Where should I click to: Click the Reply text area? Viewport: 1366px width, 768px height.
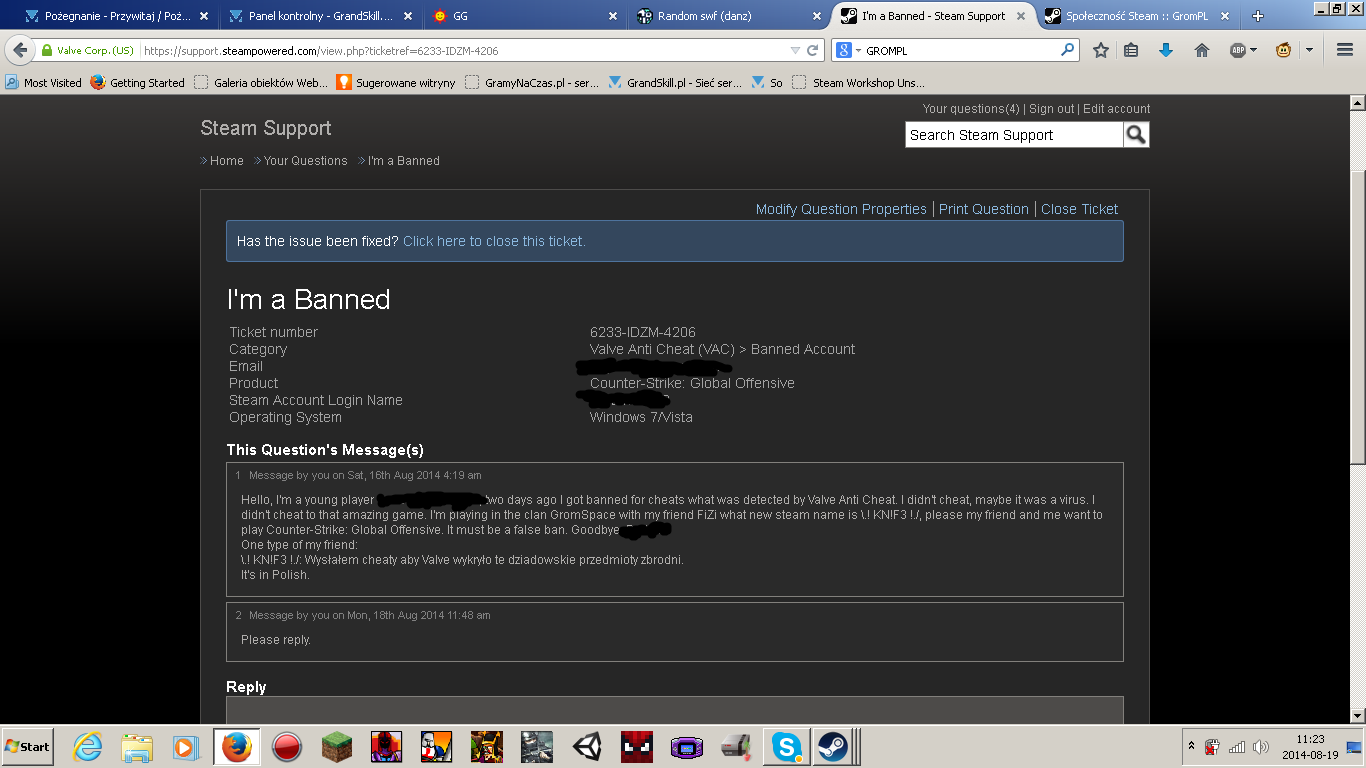pos(675,710)
